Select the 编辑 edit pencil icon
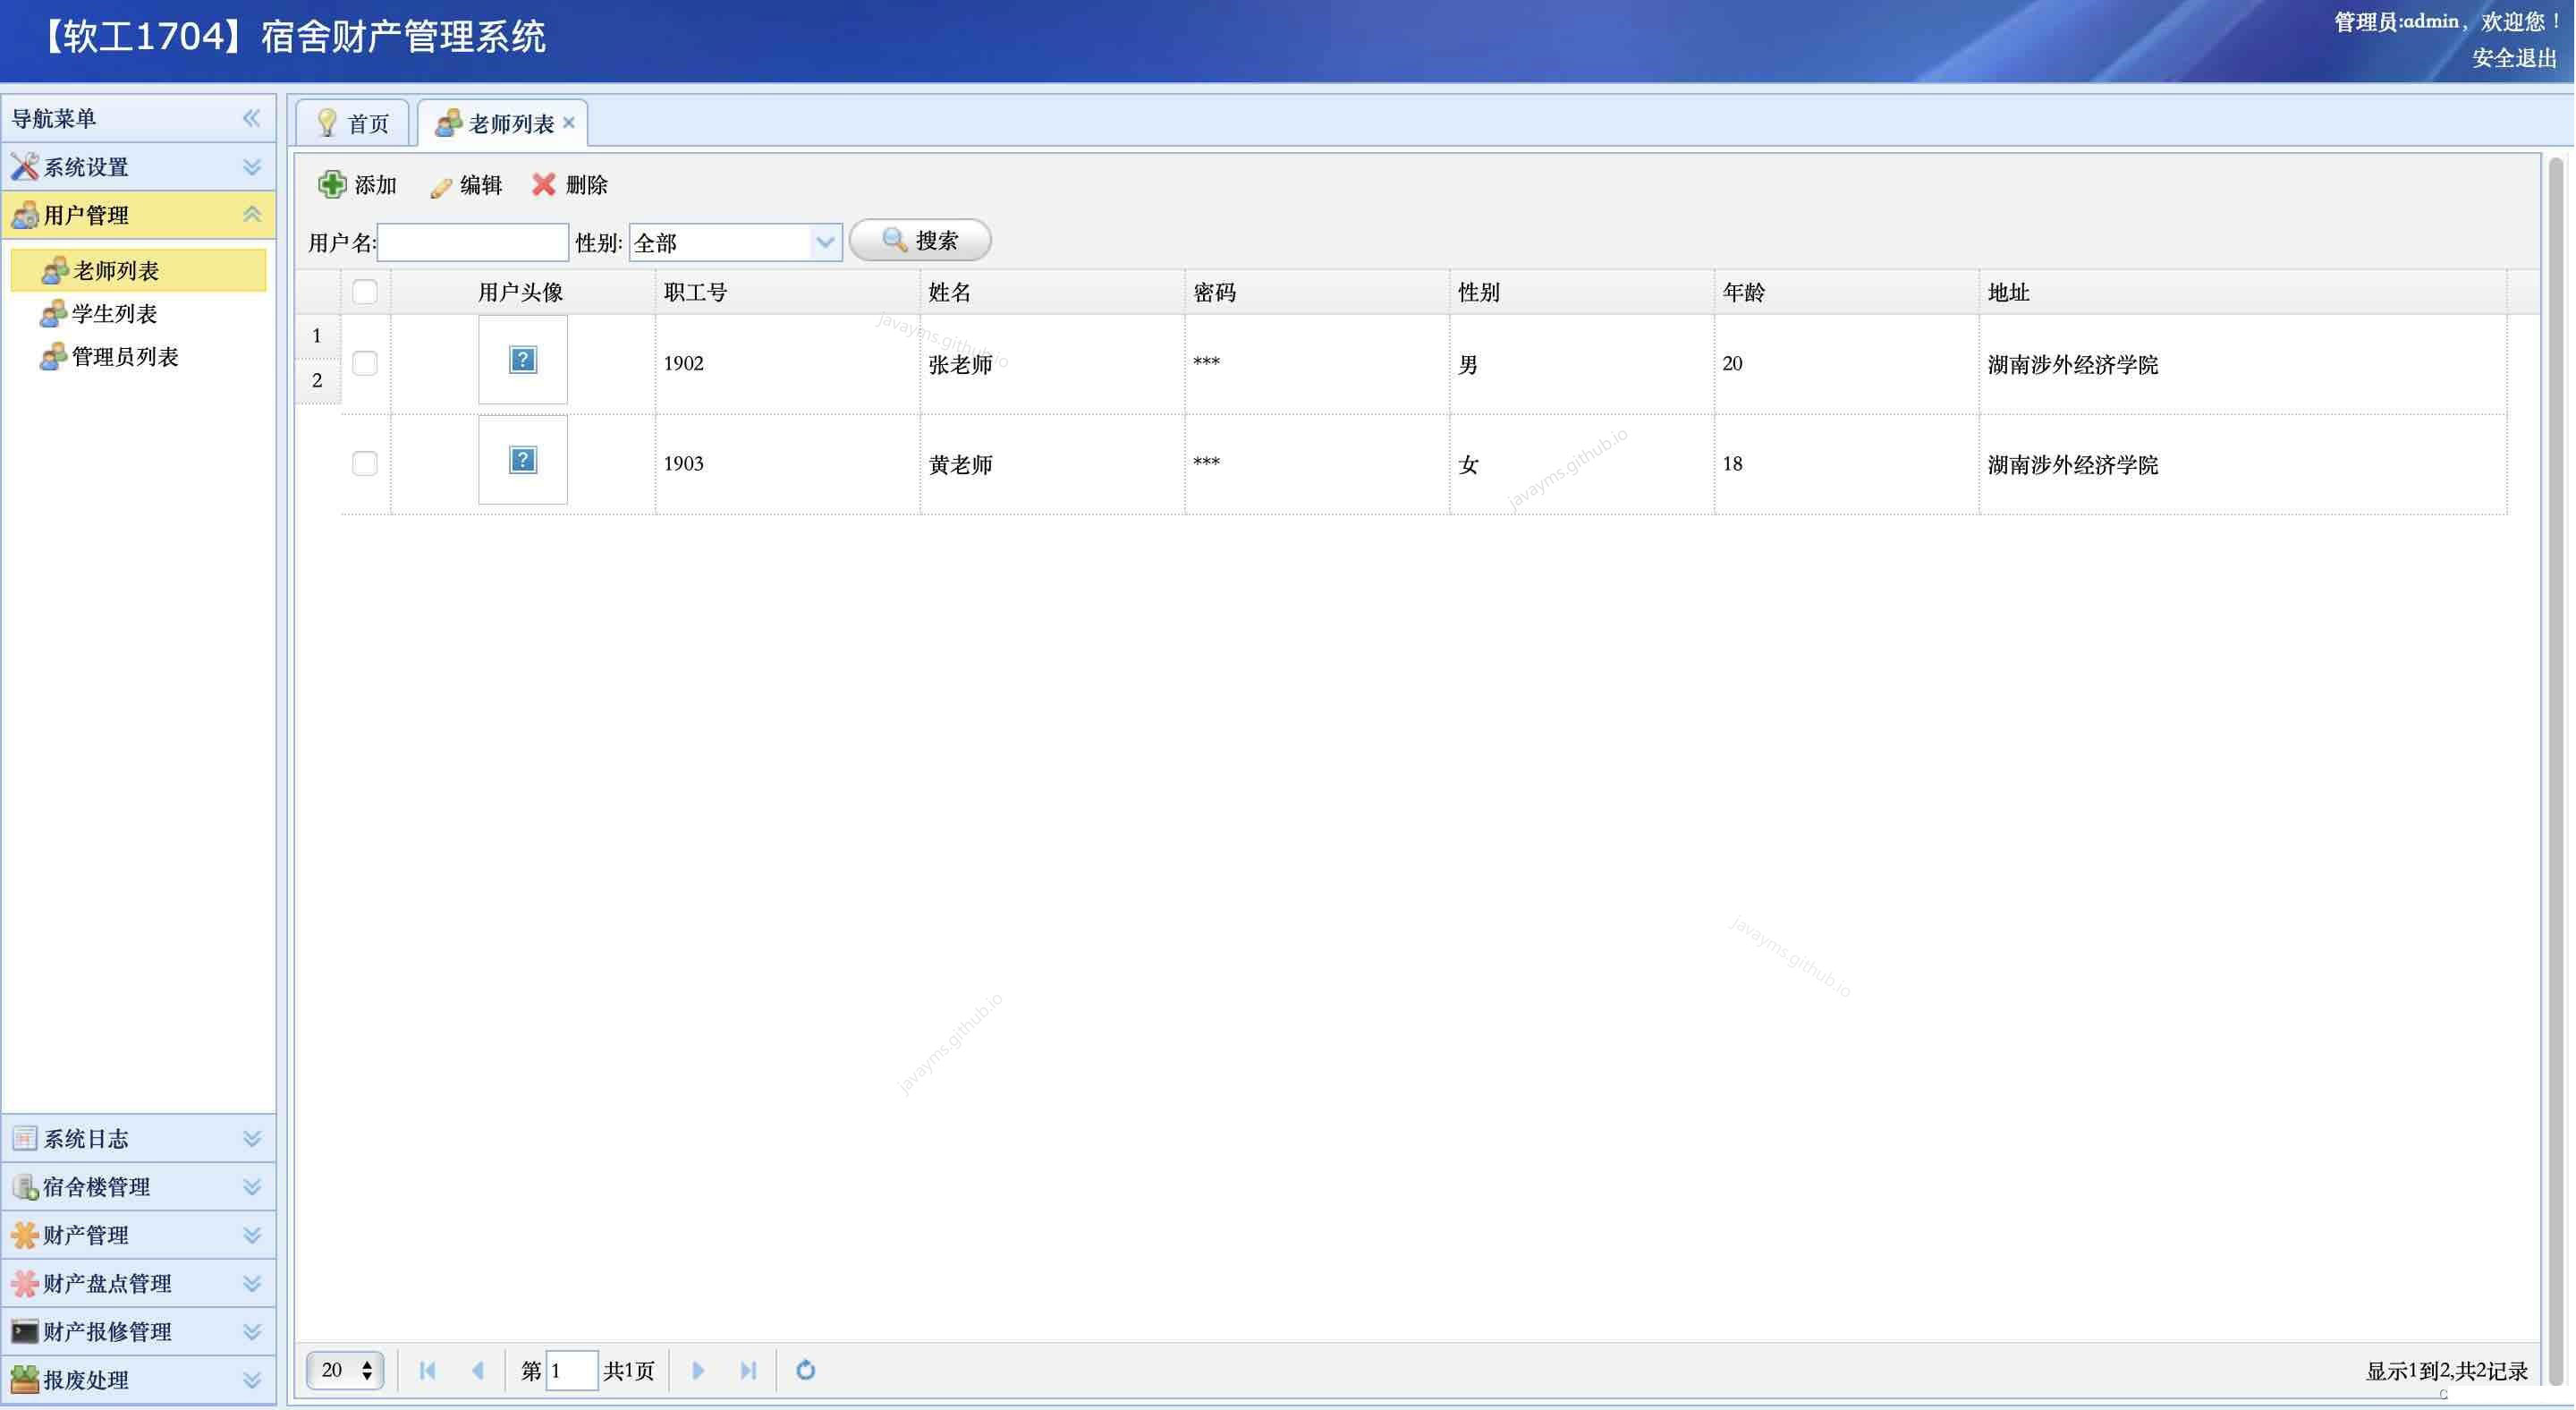 [x=441, y=186]
